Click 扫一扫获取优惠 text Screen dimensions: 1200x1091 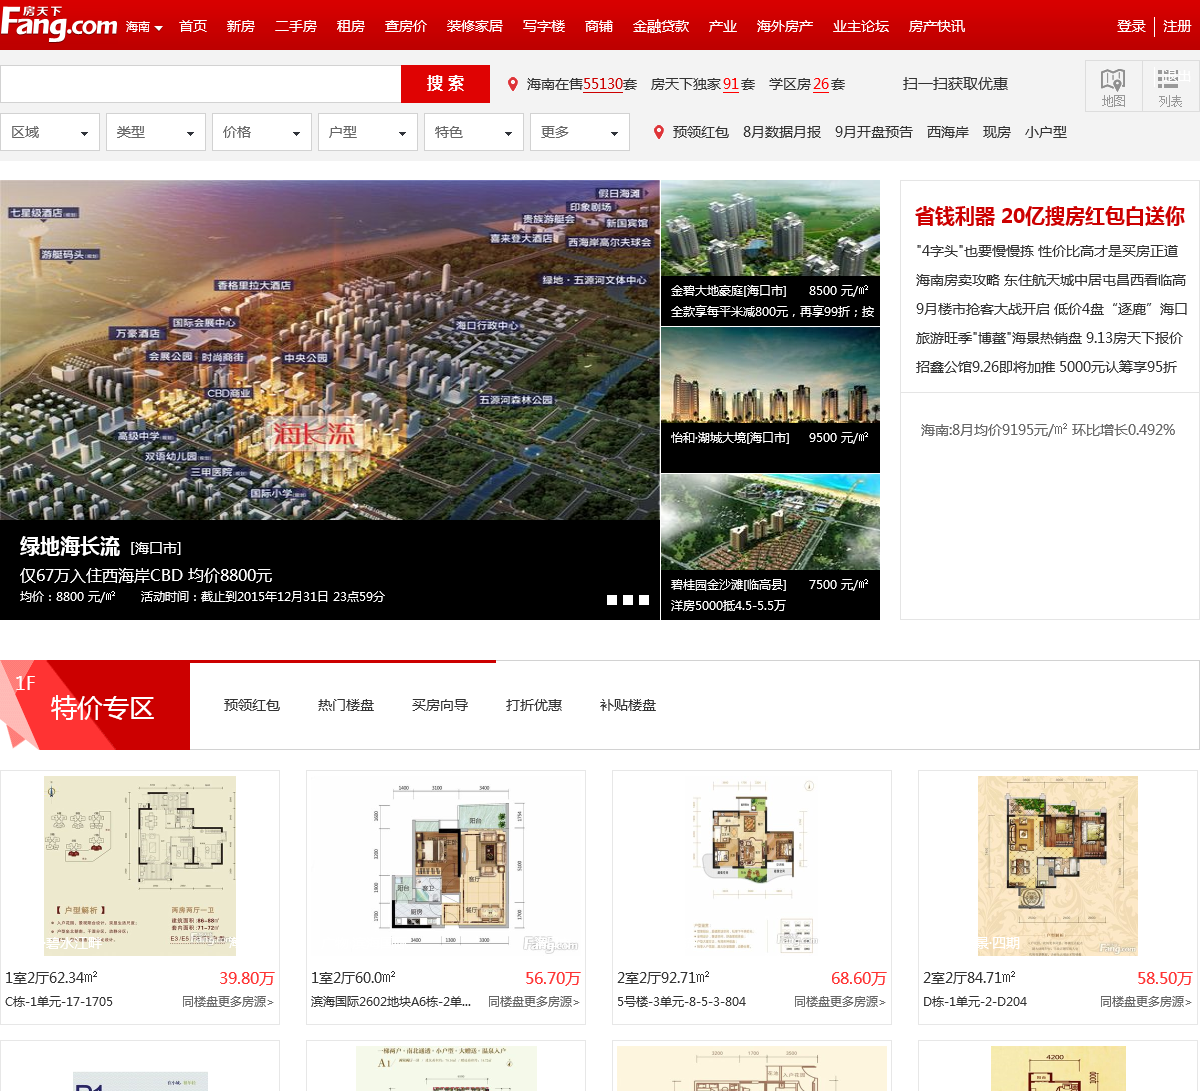pyautogui.click(x=955, y=84)
